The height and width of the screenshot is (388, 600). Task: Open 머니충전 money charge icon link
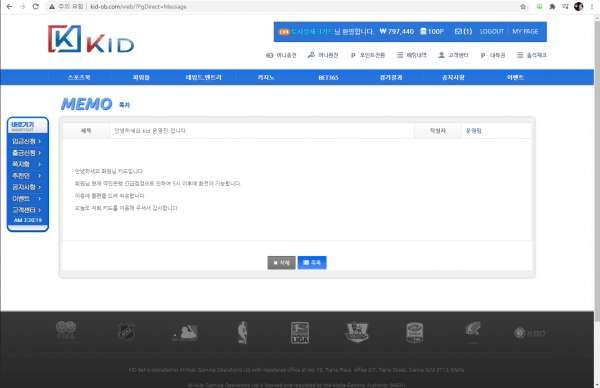tap(281, 55)
